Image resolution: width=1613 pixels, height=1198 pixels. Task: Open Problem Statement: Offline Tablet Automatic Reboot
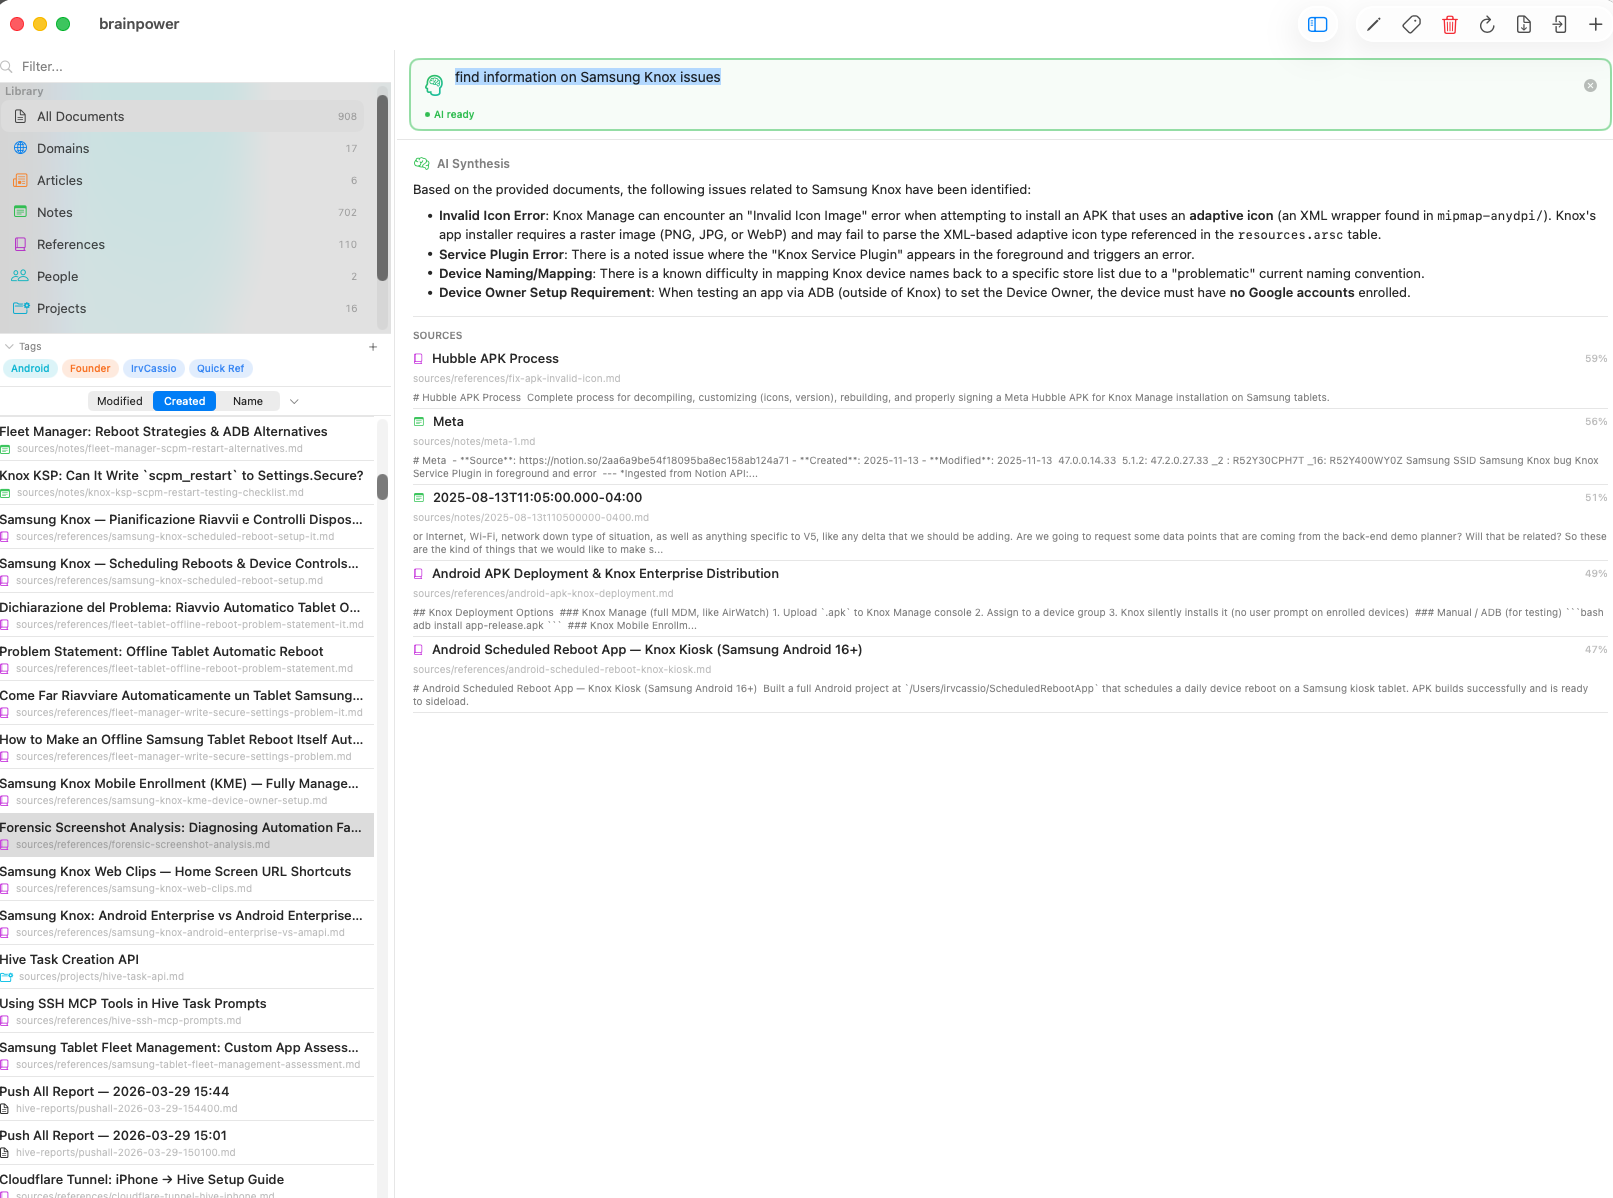pos(187,659)
